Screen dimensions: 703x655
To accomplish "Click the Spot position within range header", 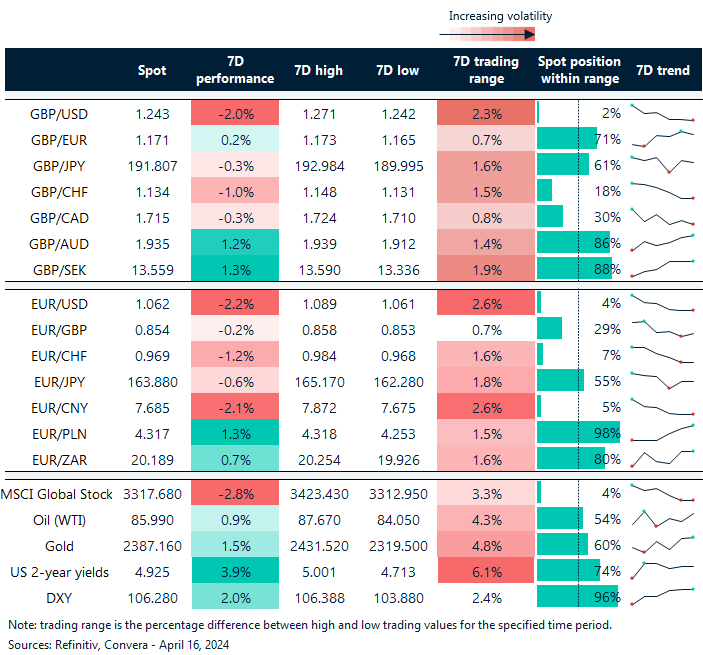I will pyautogui.click(x=579, y=70).
